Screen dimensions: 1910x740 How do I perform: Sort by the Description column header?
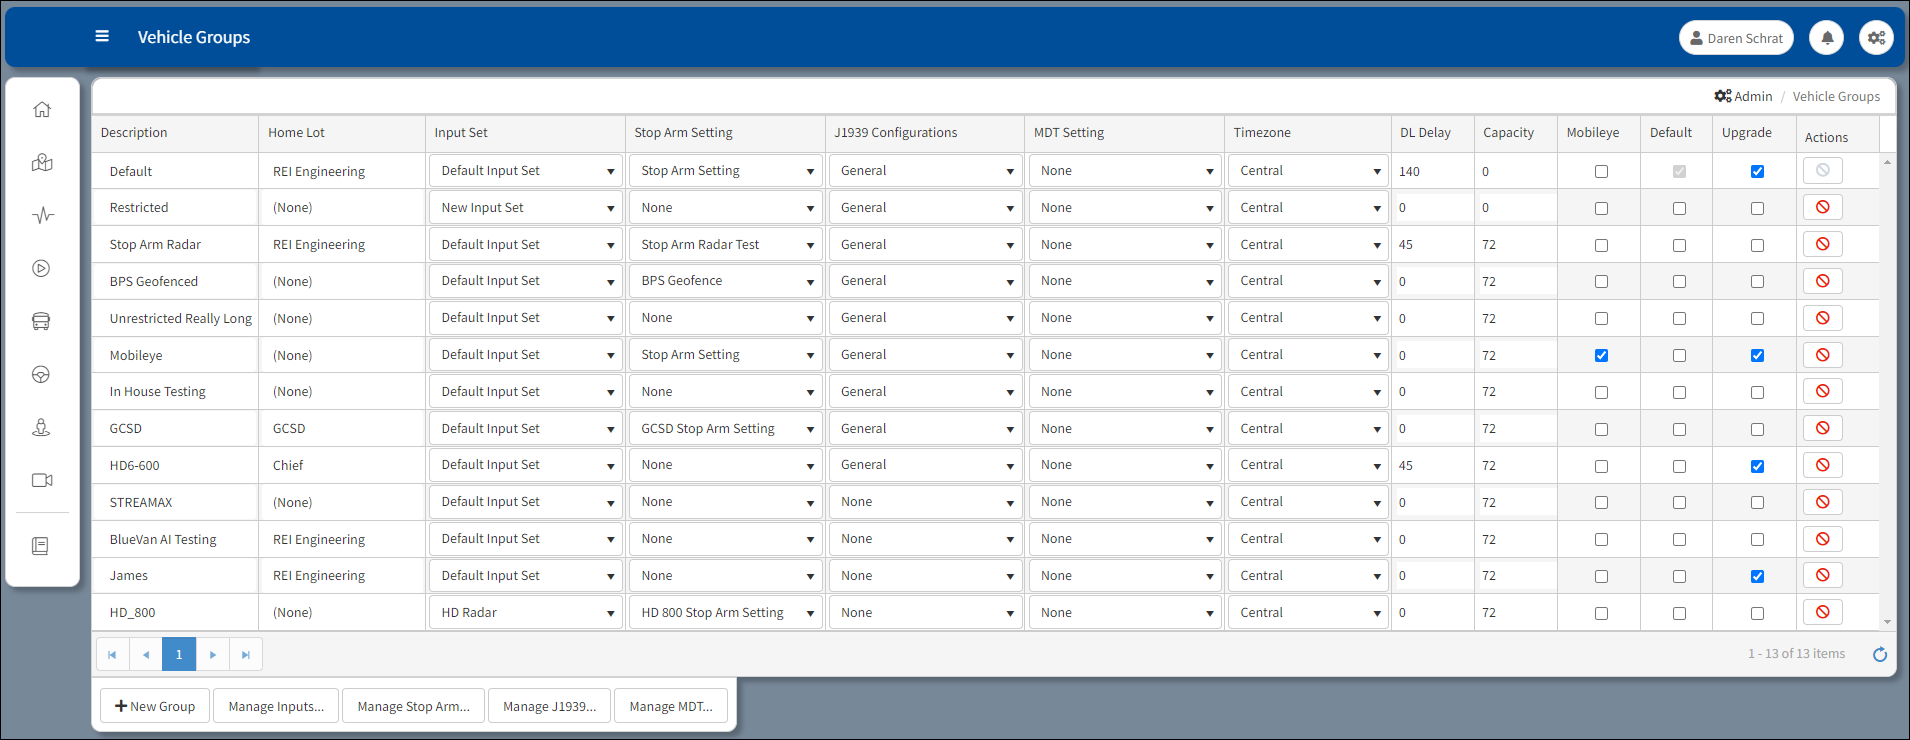pos(134,133)
